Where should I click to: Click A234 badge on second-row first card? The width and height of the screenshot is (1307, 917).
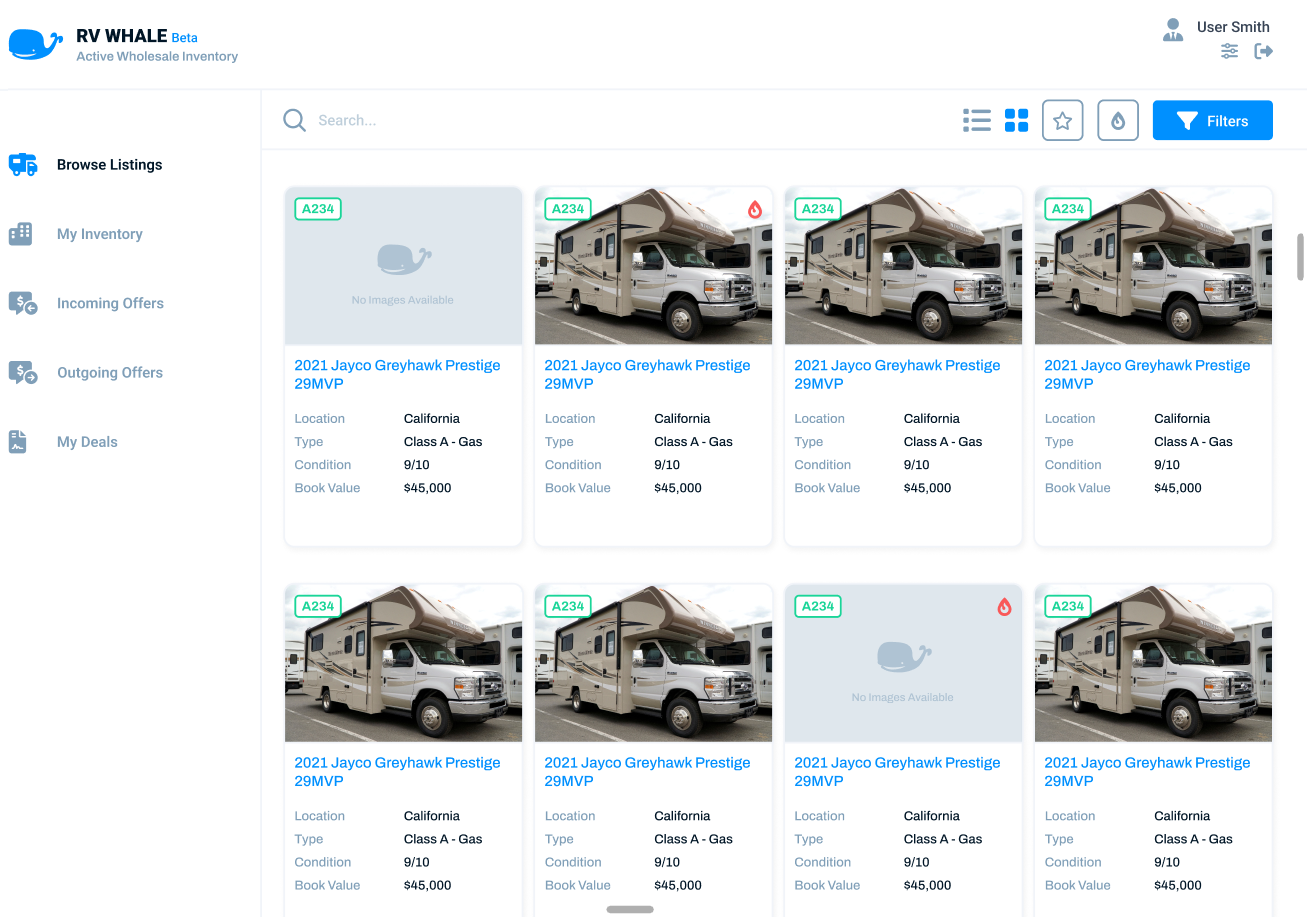(318, 606)
